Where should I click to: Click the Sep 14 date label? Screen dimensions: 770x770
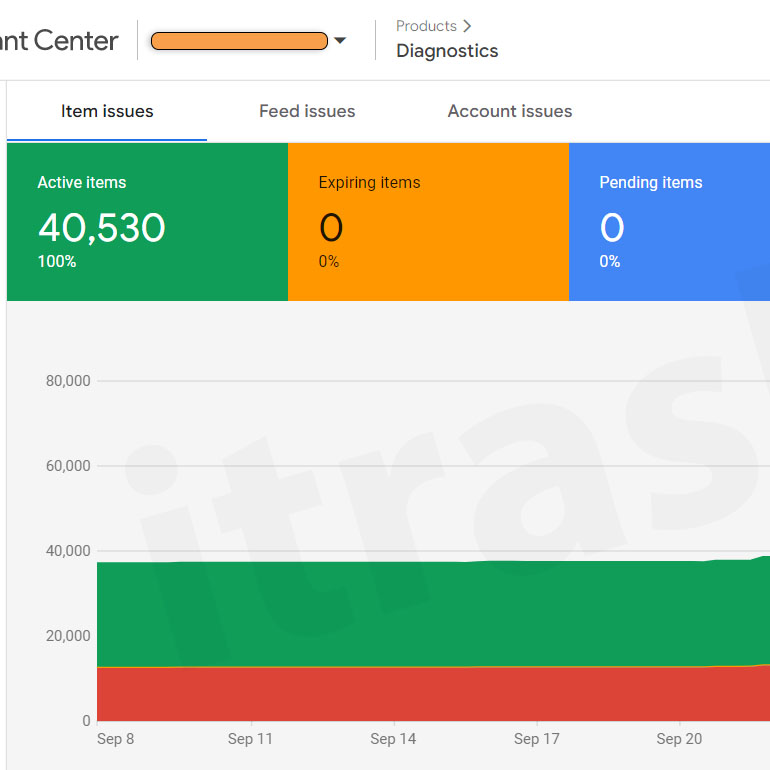point(393,739)
